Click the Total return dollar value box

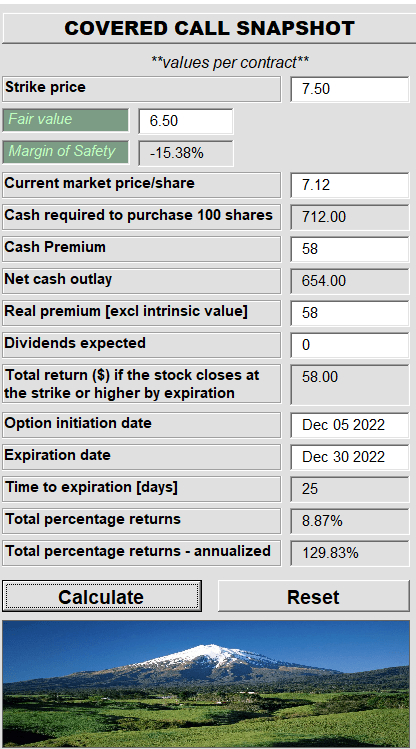point(350,385)
